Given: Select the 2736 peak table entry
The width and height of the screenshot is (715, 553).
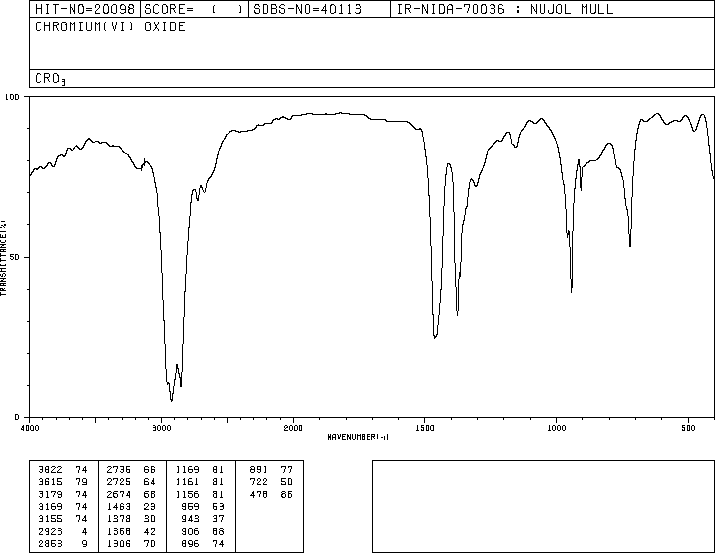Looking at the screenshot, I should coord(119,470).
